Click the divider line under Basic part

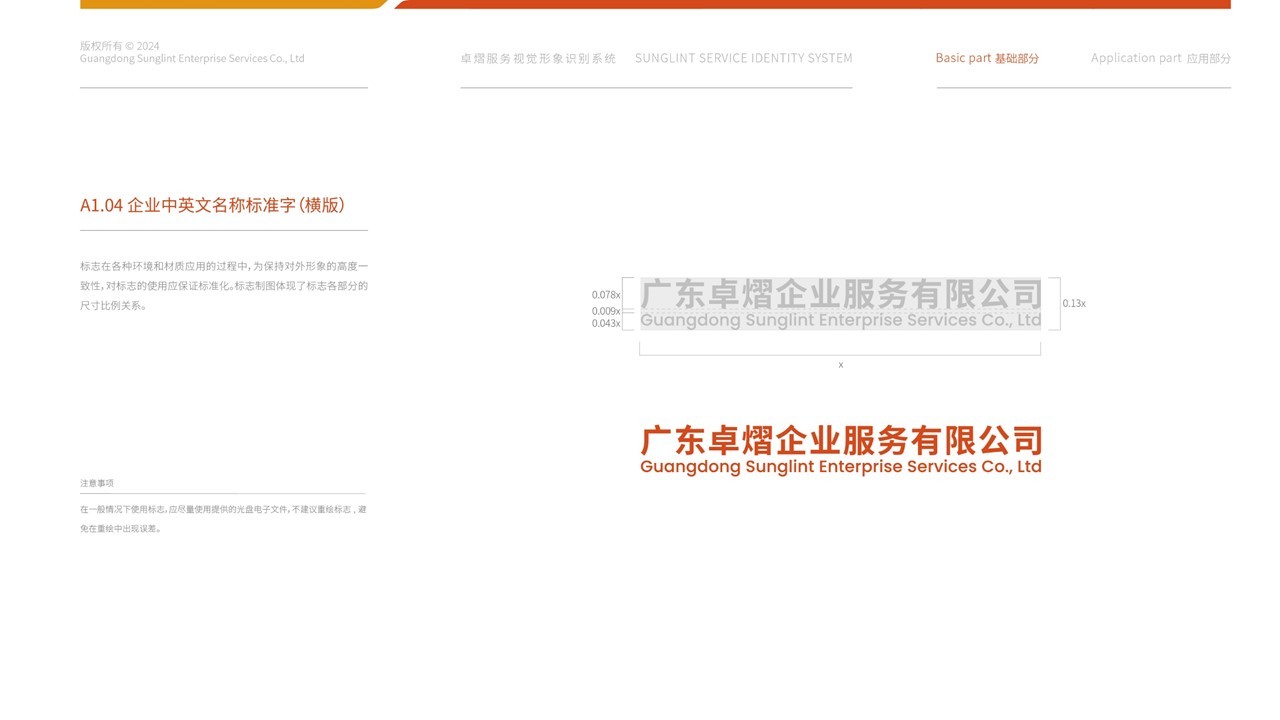tap(1083, 90)
